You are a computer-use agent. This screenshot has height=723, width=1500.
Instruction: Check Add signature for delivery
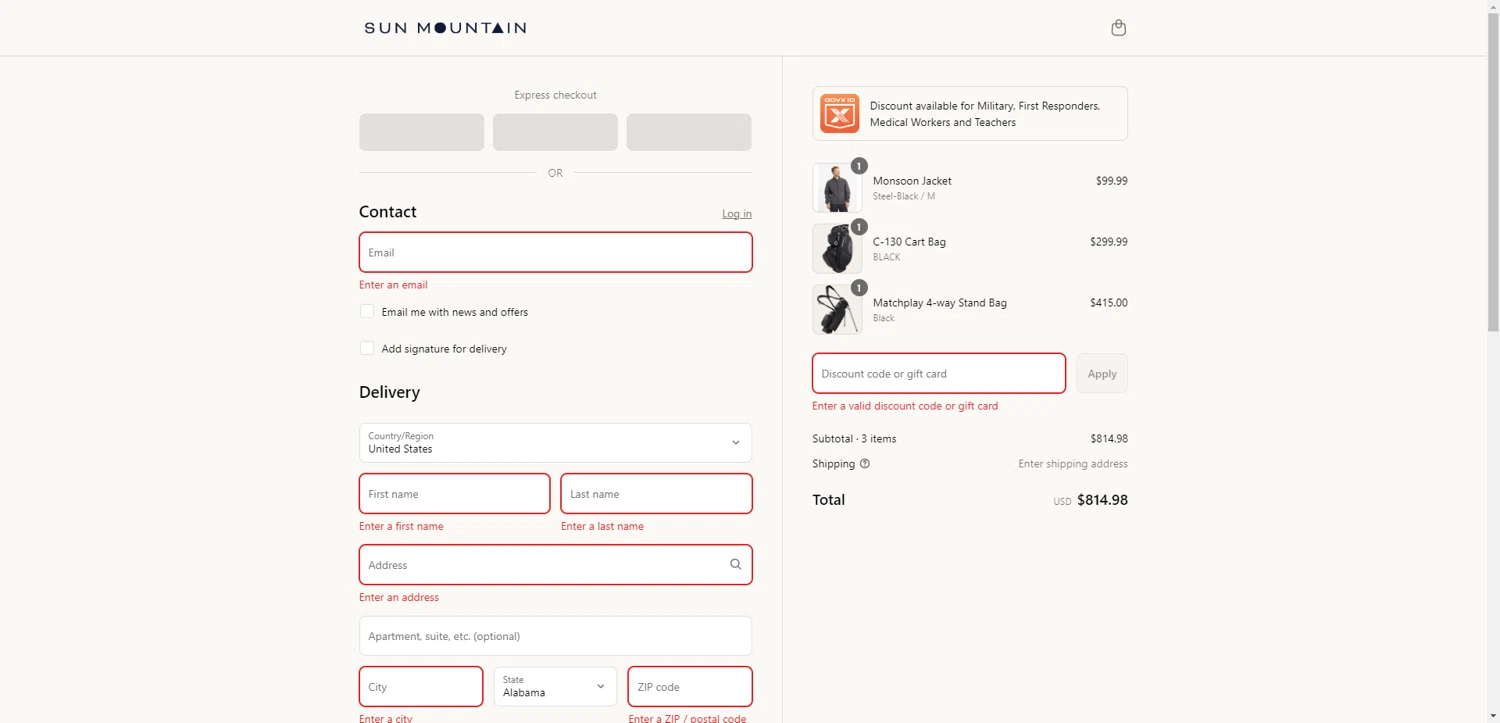click(367, 349)
